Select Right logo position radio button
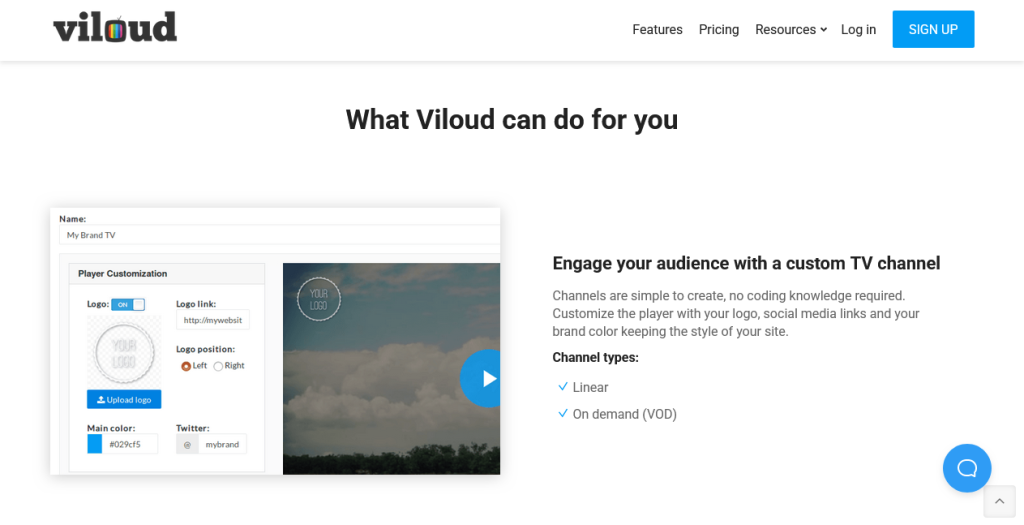Screen dimensions: 1024x525 (x=218, y=366)
